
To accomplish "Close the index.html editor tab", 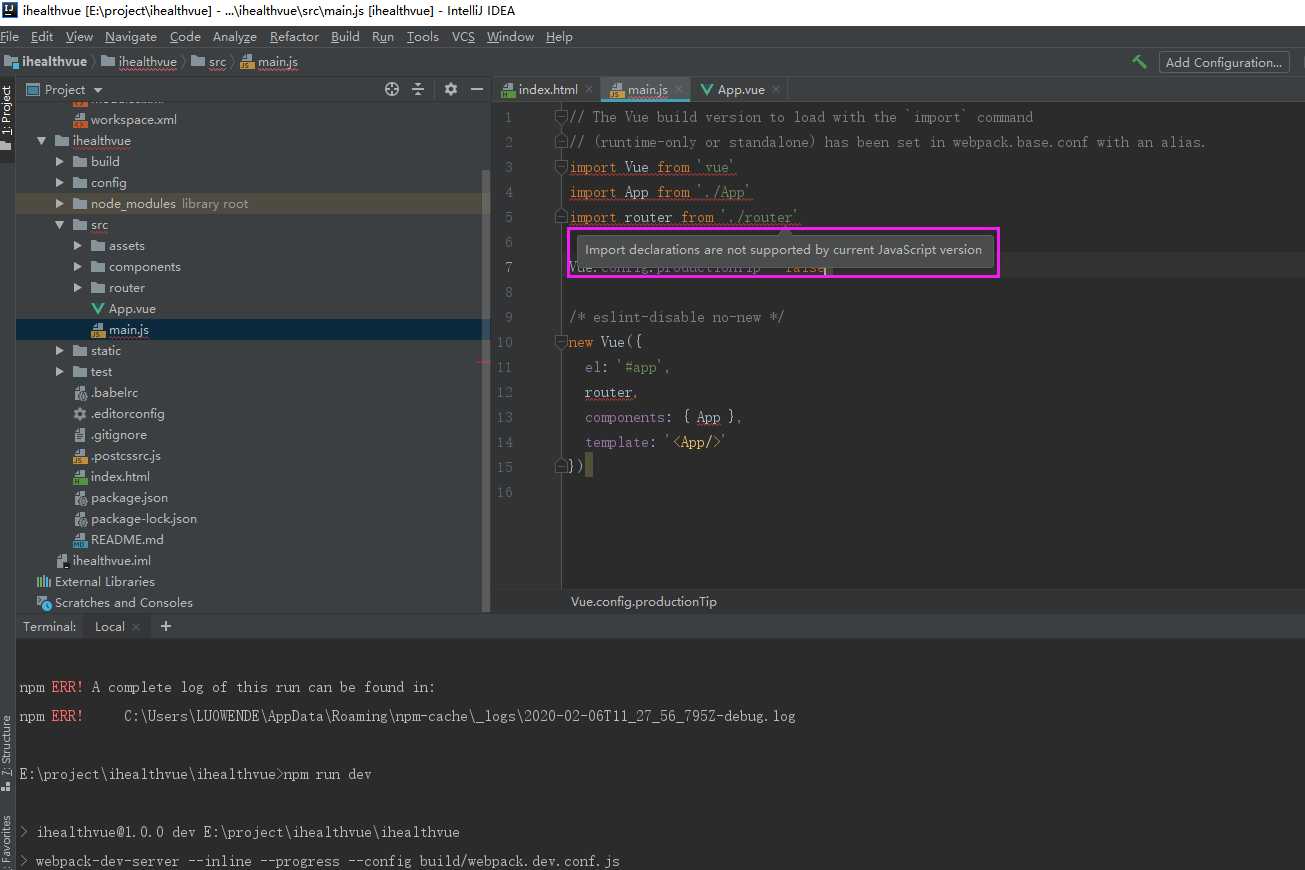I will point(589,90).
